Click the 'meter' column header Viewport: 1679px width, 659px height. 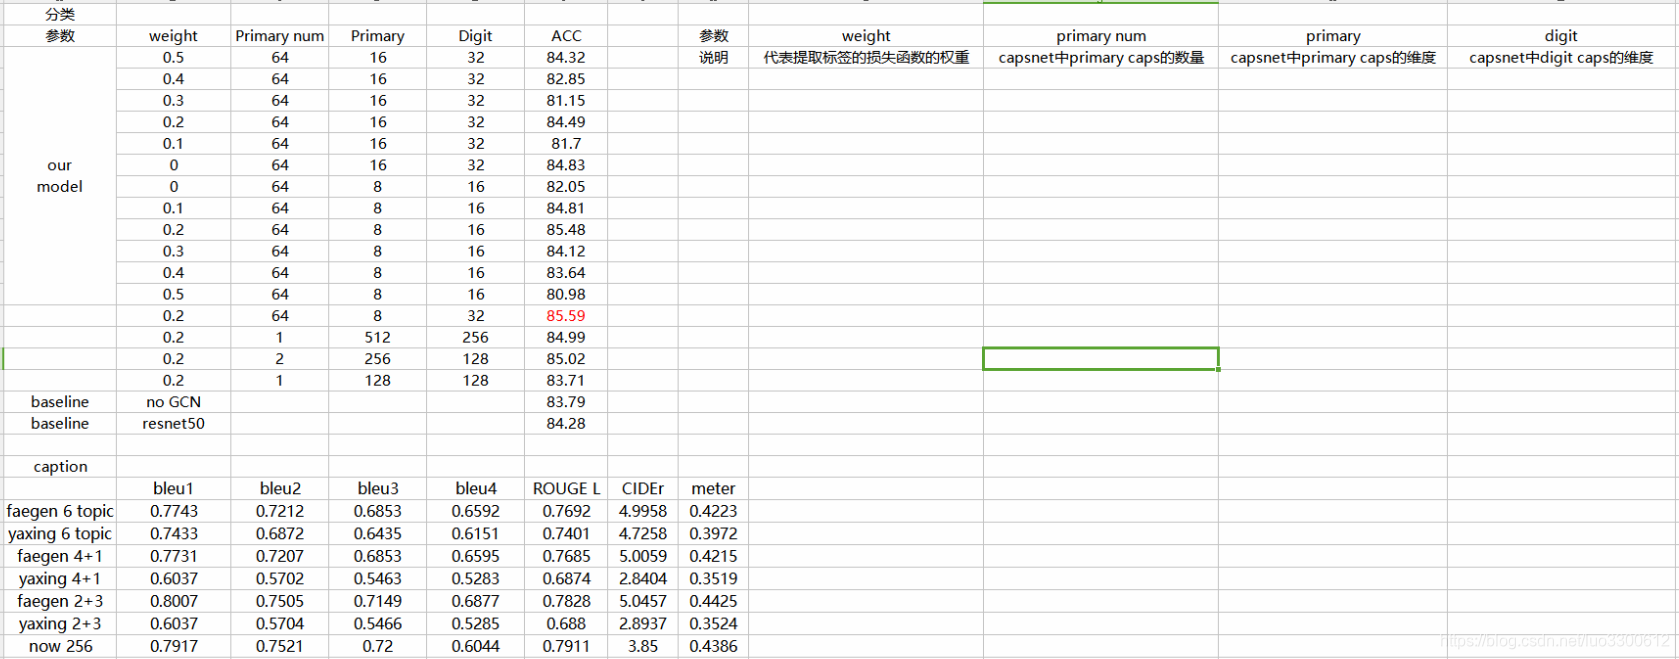pyautogui.click(x=714, y=489)
